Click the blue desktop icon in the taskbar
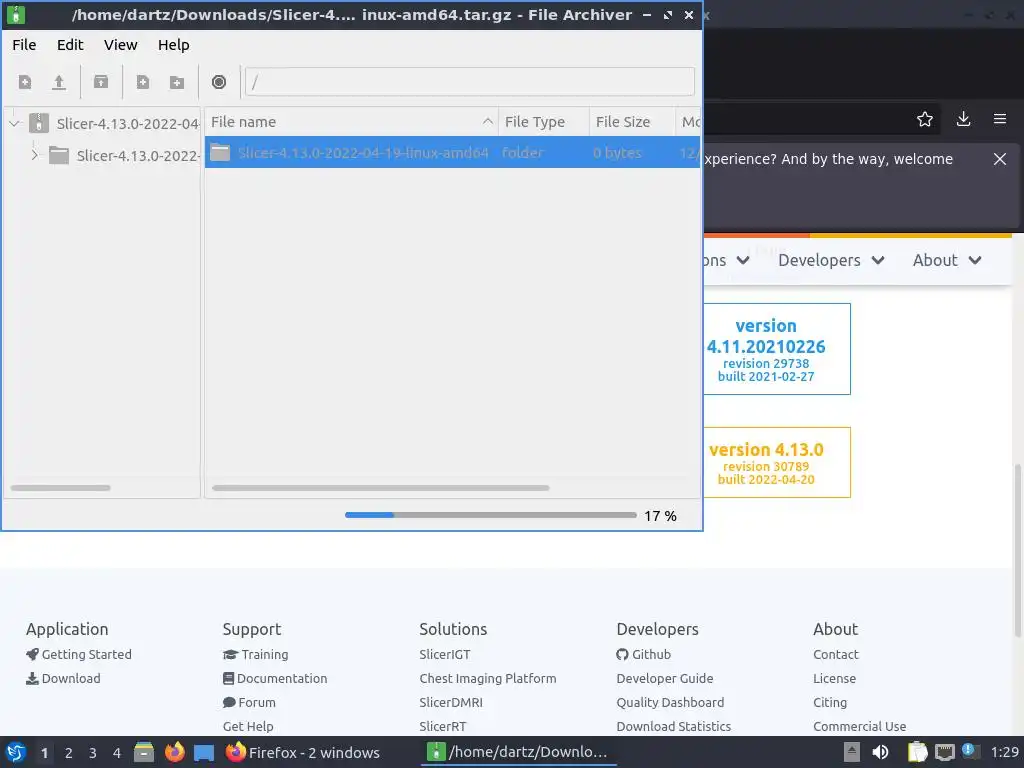This screenshot has height=768, width=1024. click(204, 753)
